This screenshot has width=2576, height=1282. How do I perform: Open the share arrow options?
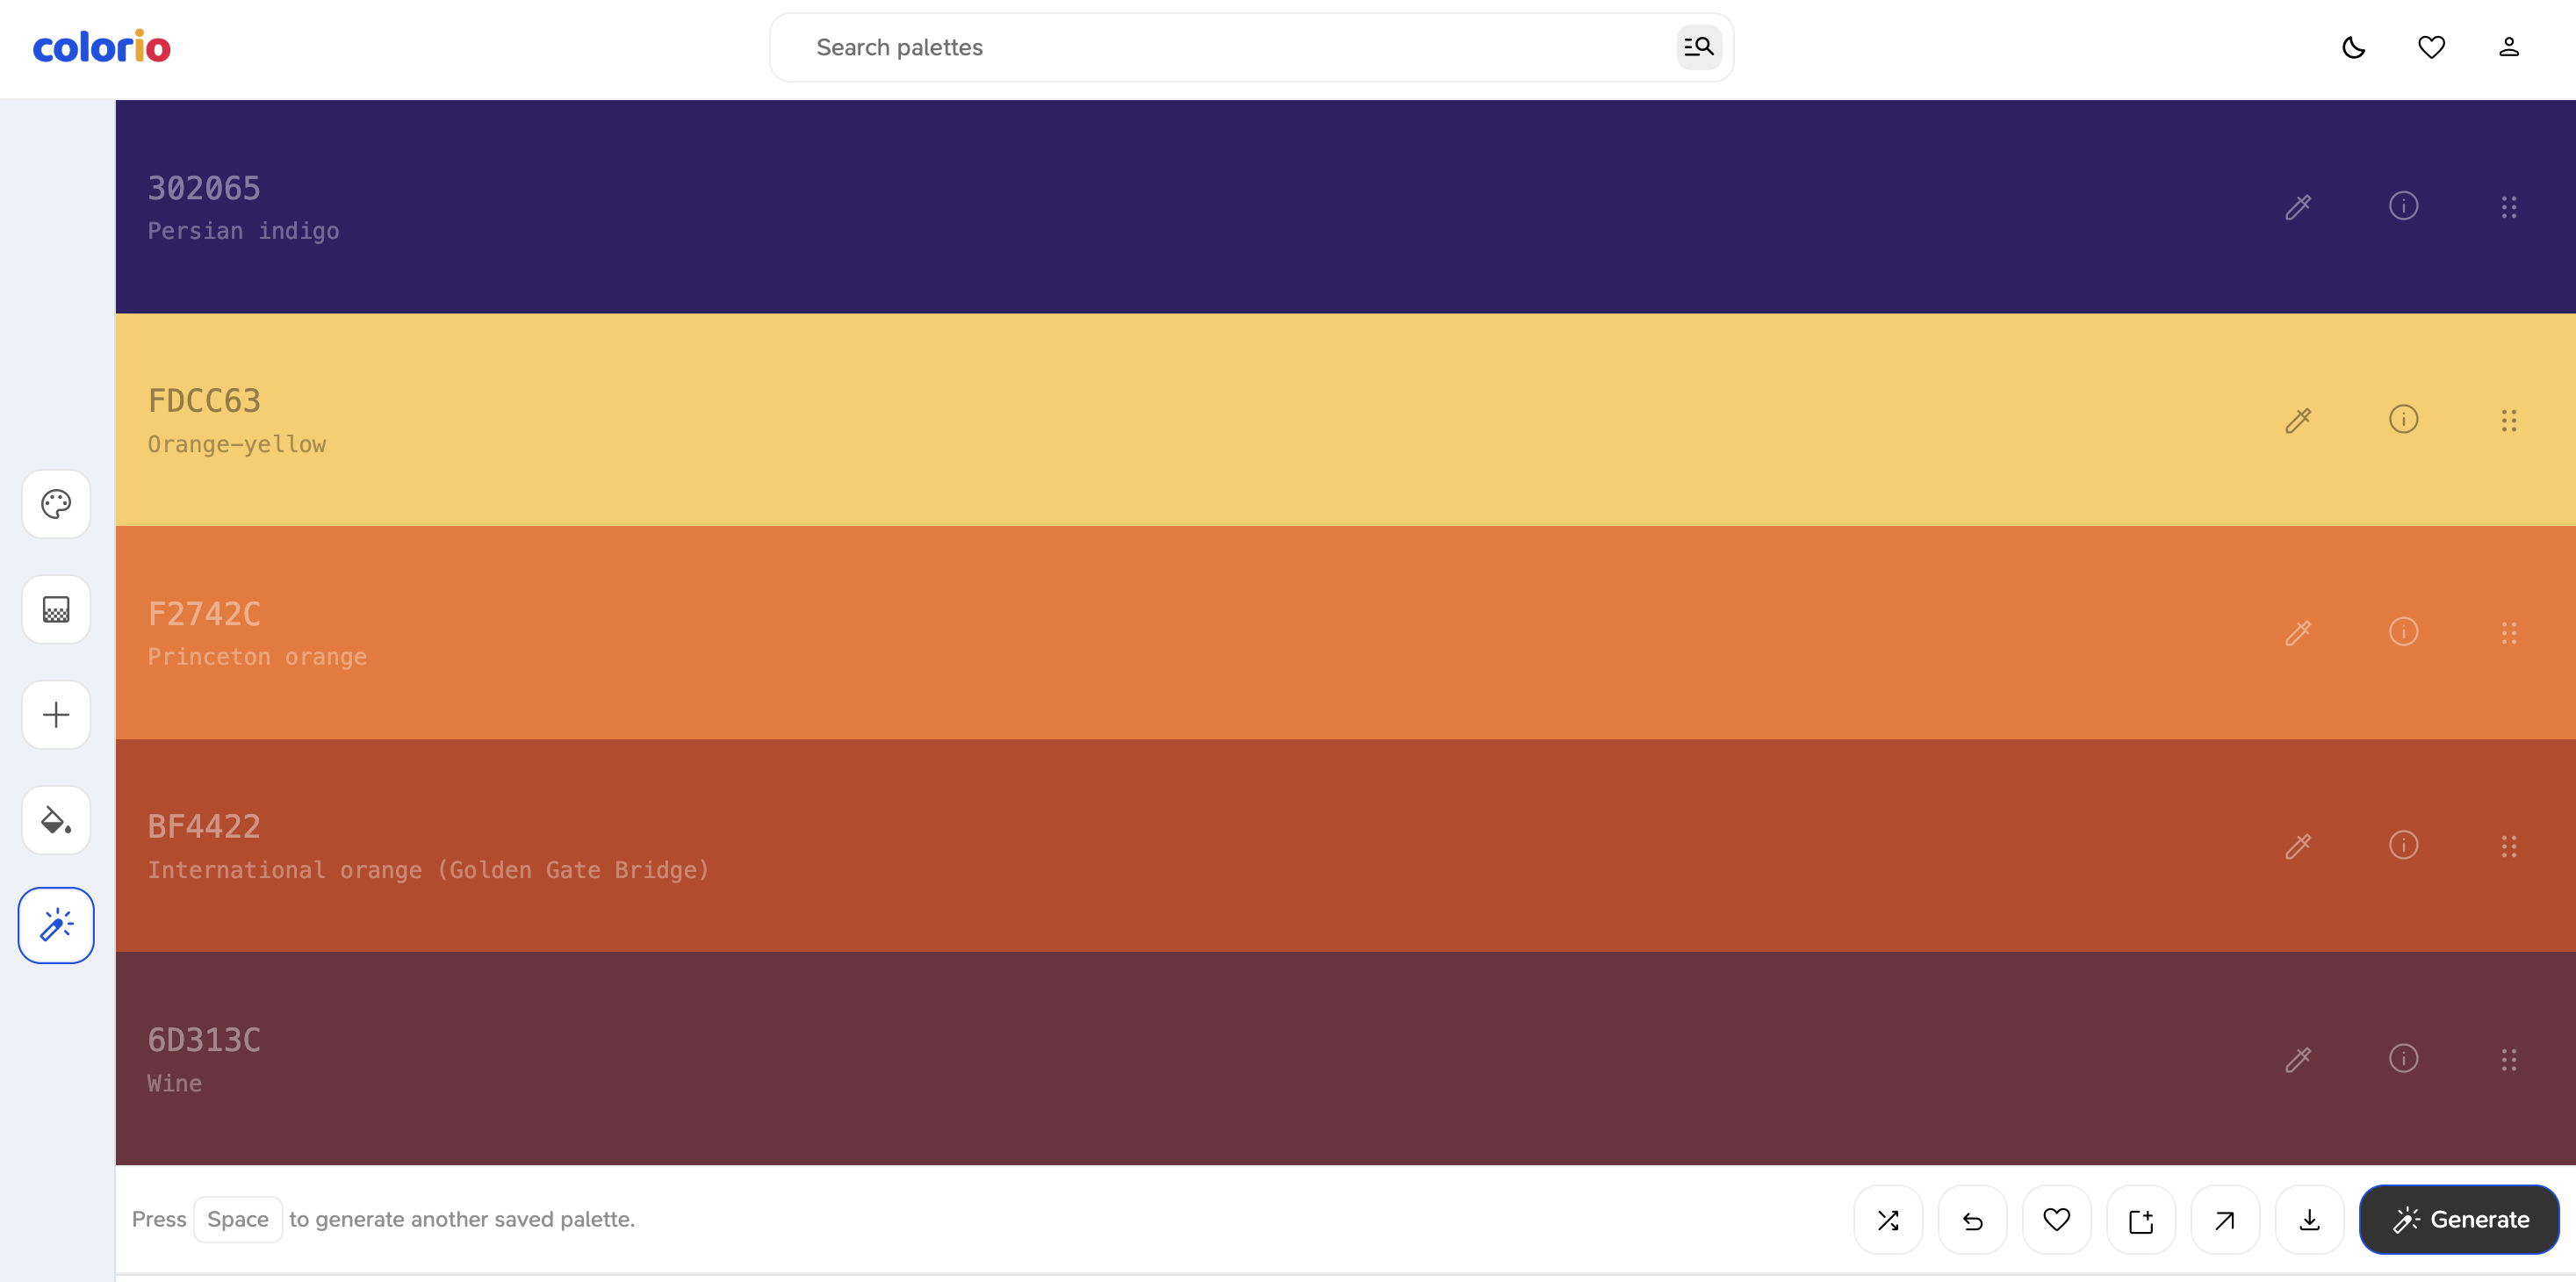(2225, 1220)
